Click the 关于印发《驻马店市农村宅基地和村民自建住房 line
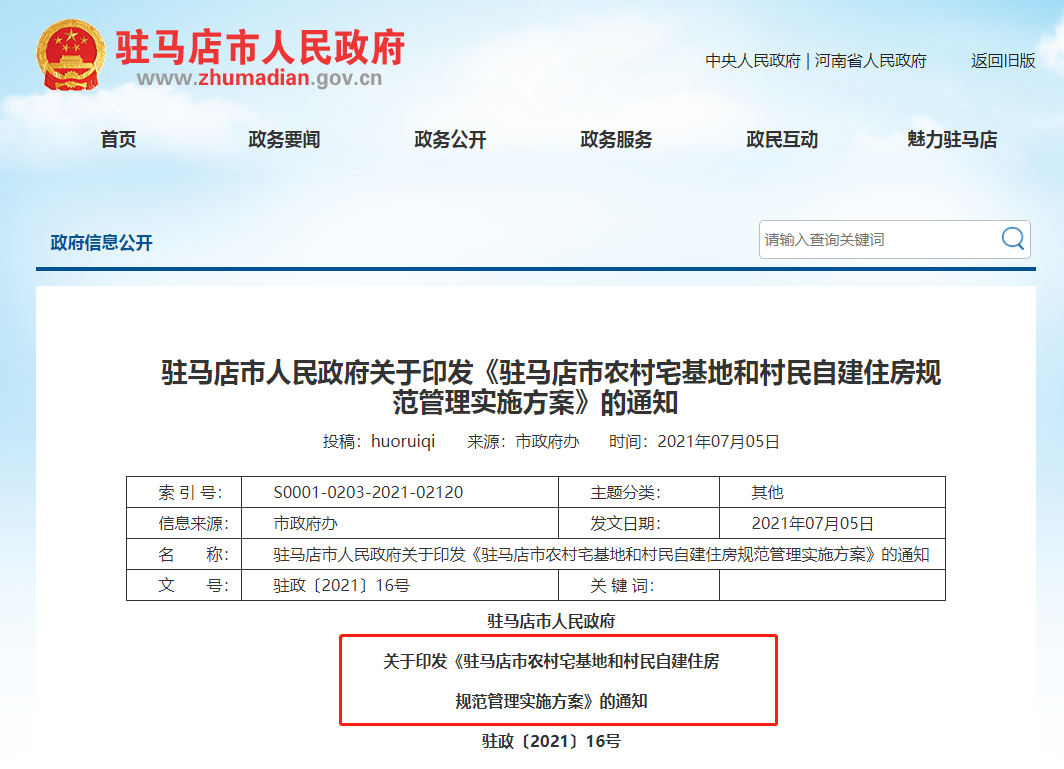Viewport: 1064px width, 769px height. pyautogui.click(x=551, y=661)
